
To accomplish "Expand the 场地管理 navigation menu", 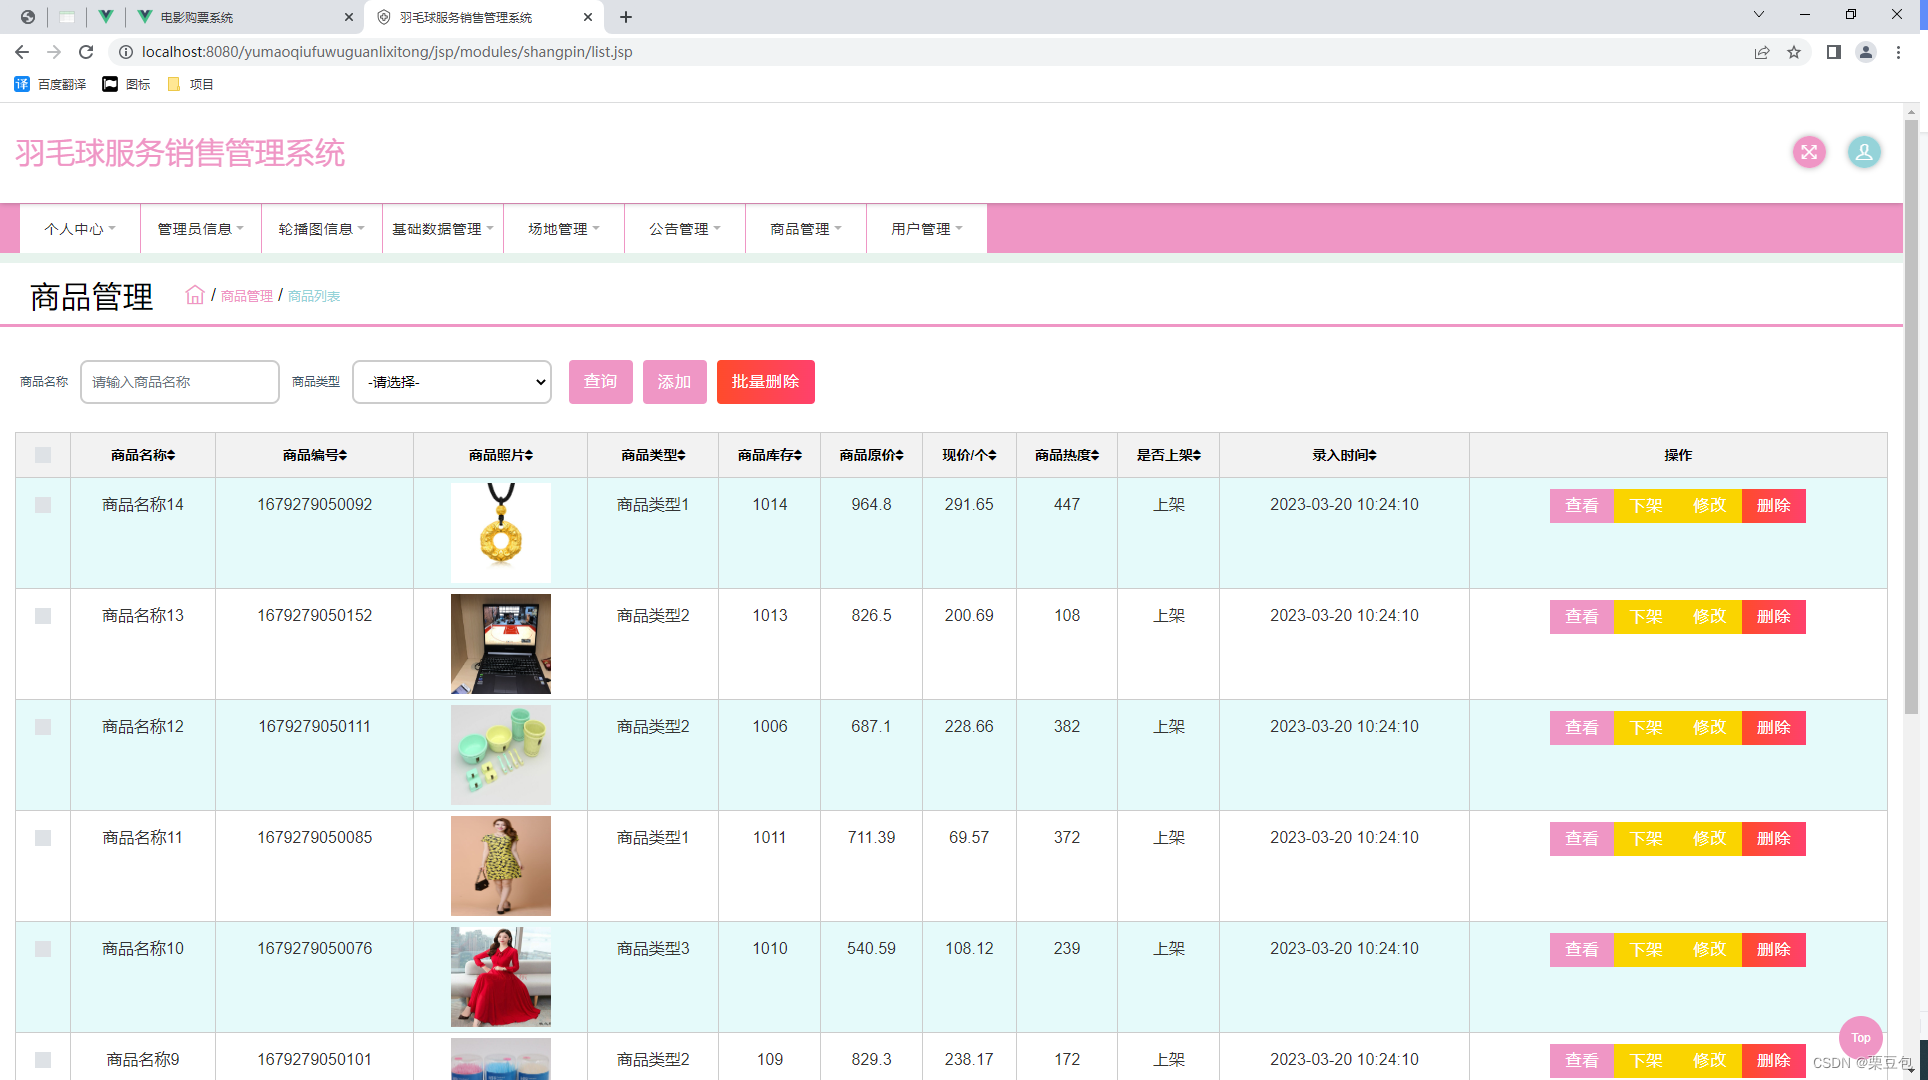I will pyautogui.click(x=563, y=229).
